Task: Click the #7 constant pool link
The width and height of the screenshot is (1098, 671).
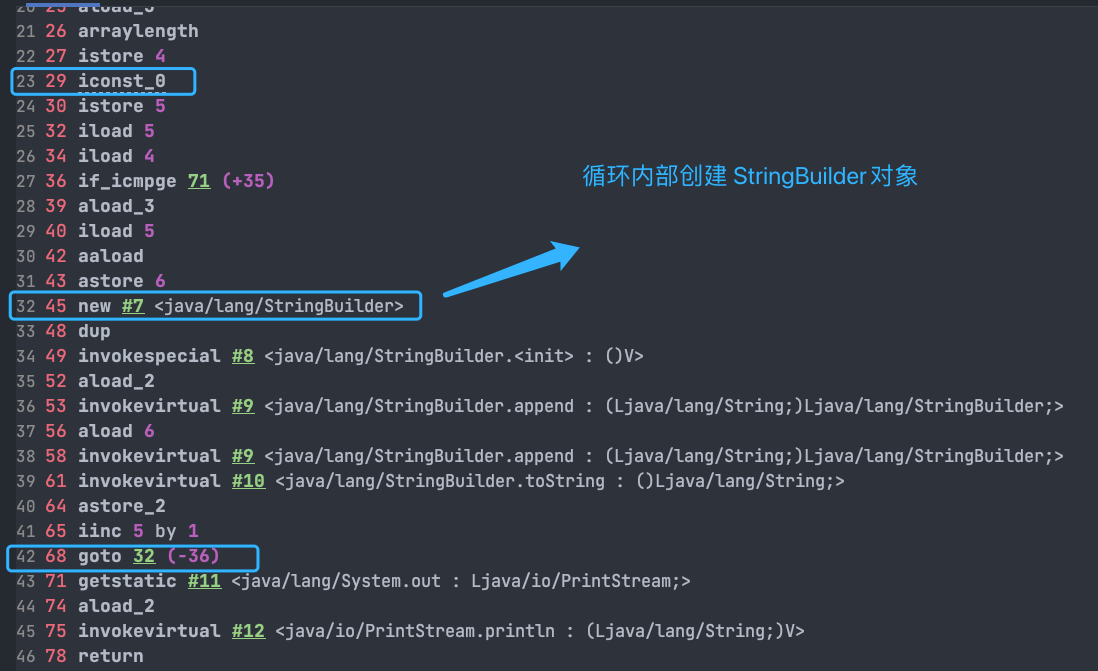Action: (x=133, y=306)
